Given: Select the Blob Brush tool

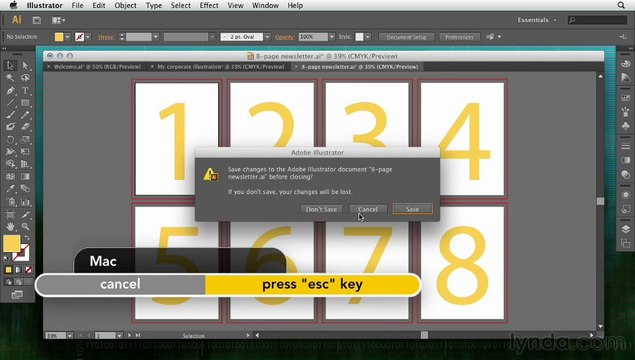Looking at the screenshot, I should click(x=10, y=127).
